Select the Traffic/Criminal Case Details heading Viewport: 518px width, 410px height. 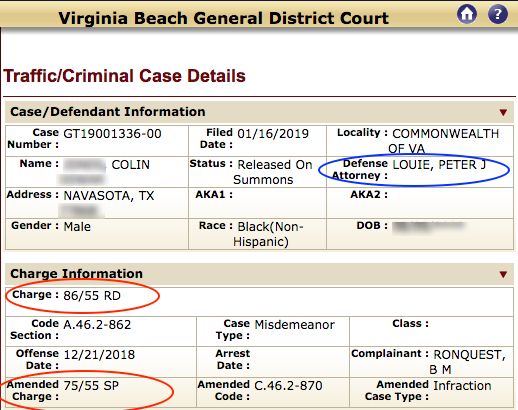(x=124, y=76)
